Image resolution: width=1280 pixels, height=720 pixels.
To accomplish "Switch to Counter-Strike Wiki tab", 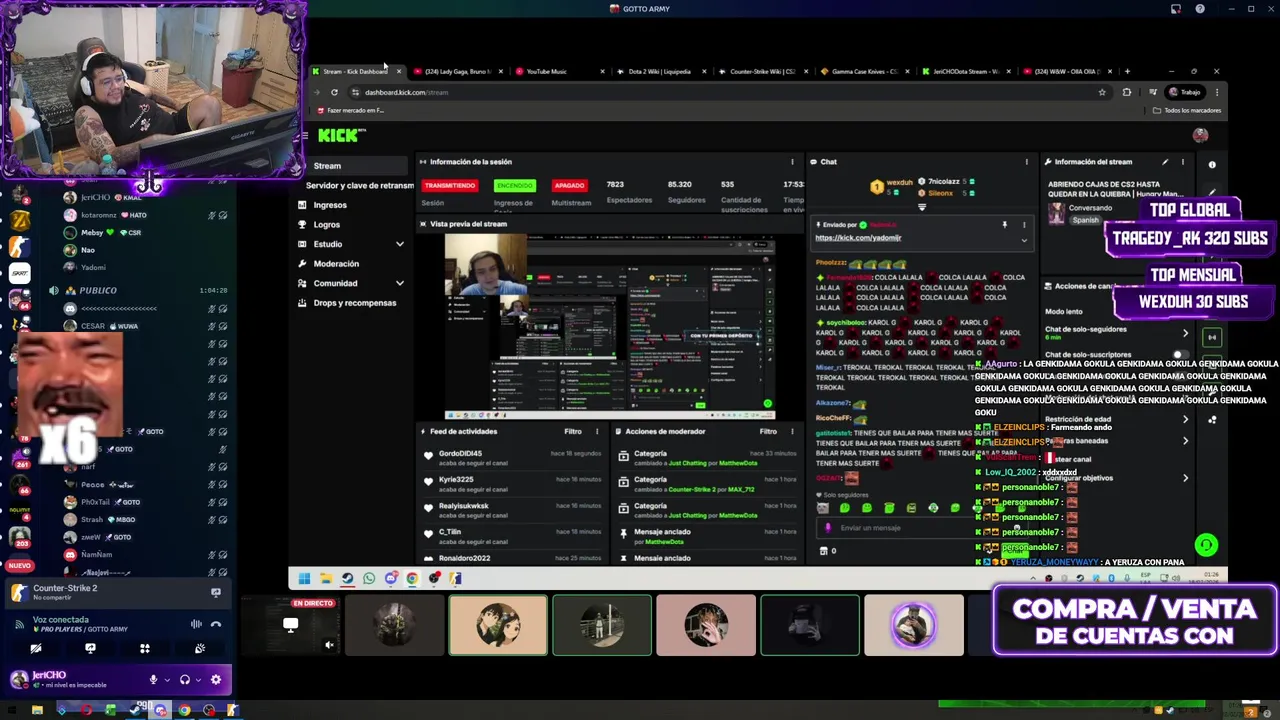I will pyautogui.click(x=762, y=72).
